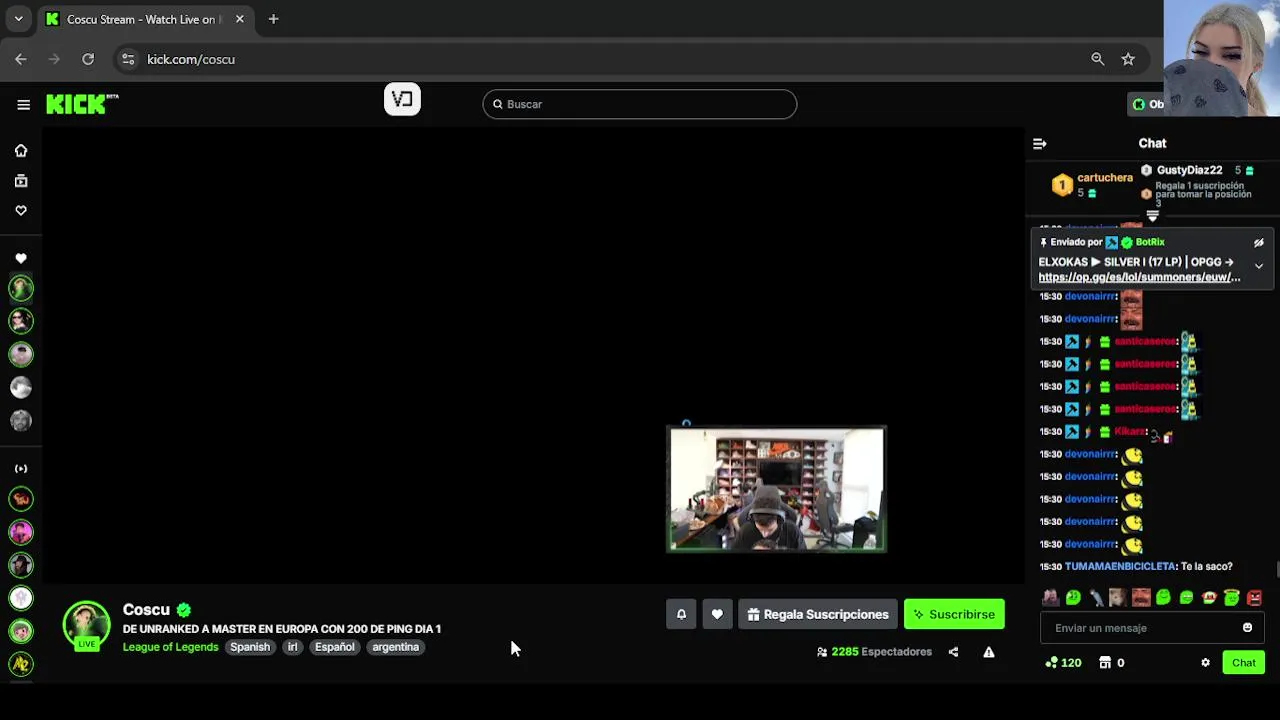Collapse the chat panel with arrow icon
Screen dimensions: 1280x720
coord(1040,143)
